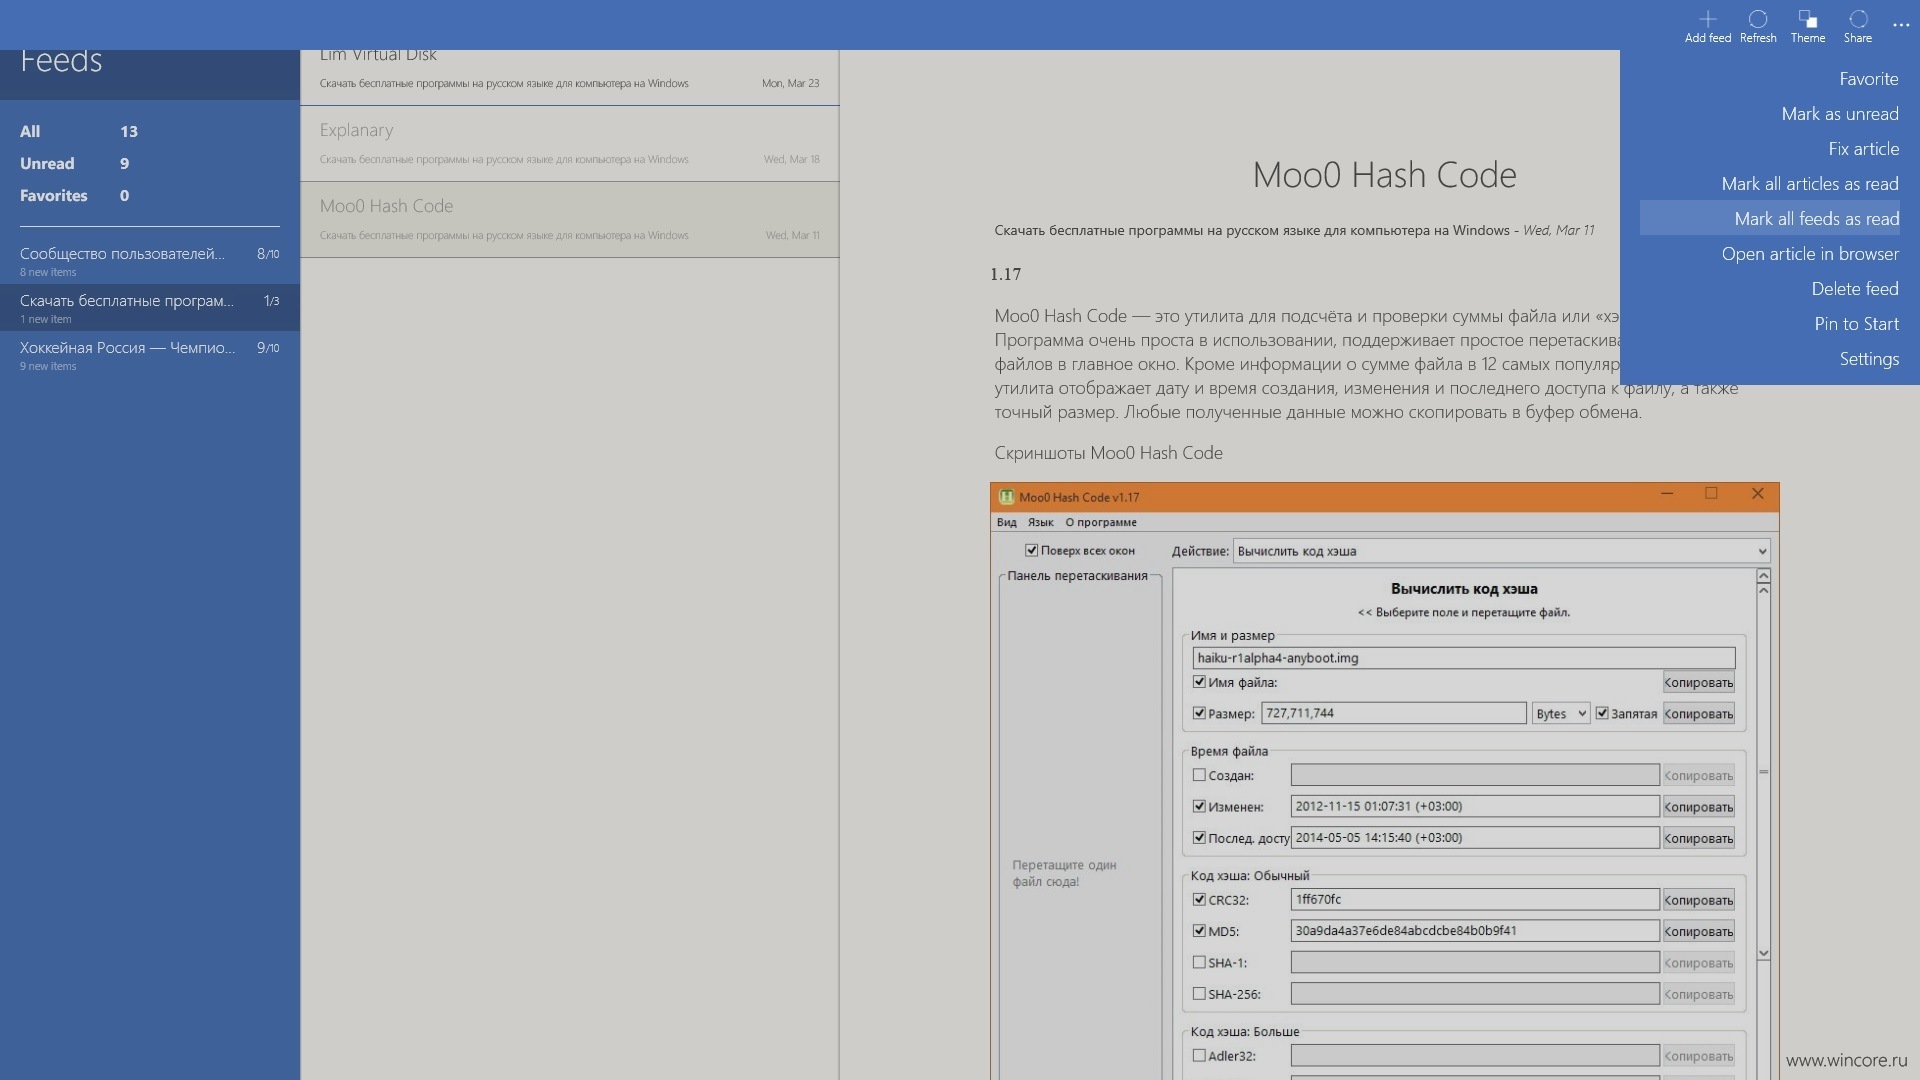The height and width of the screenshot is (1080, 1920).
Task: Select the Moo0 Hash Code article in list
Action: tap(569, 220)
